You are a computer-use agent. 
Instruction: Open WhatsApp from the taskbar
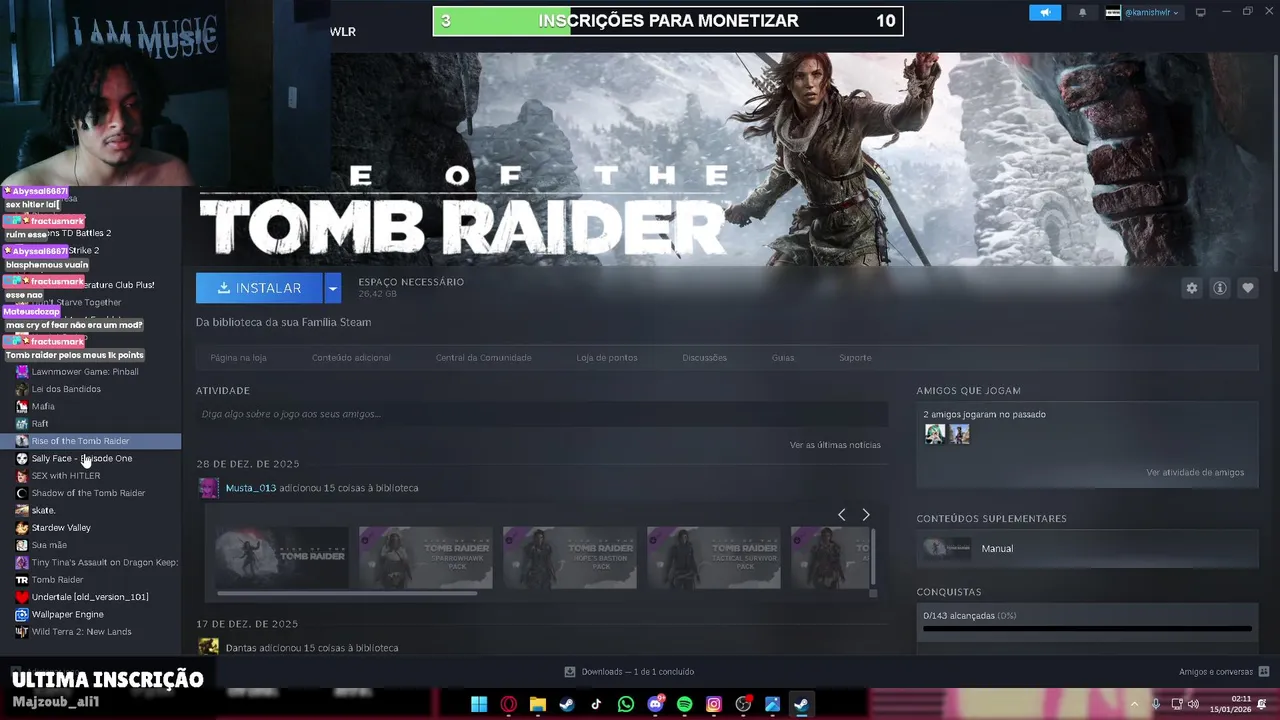pyautogui.click(x=626, y=704)
